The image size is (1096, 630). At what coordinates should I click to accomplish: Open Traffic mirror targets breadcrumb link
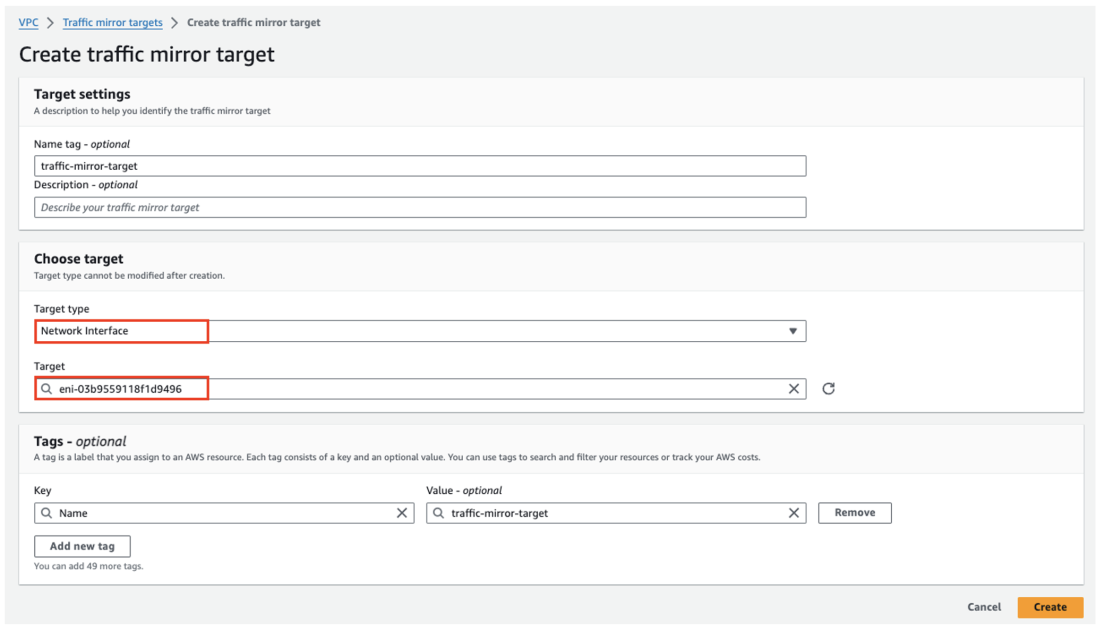[x=112, y=22]
